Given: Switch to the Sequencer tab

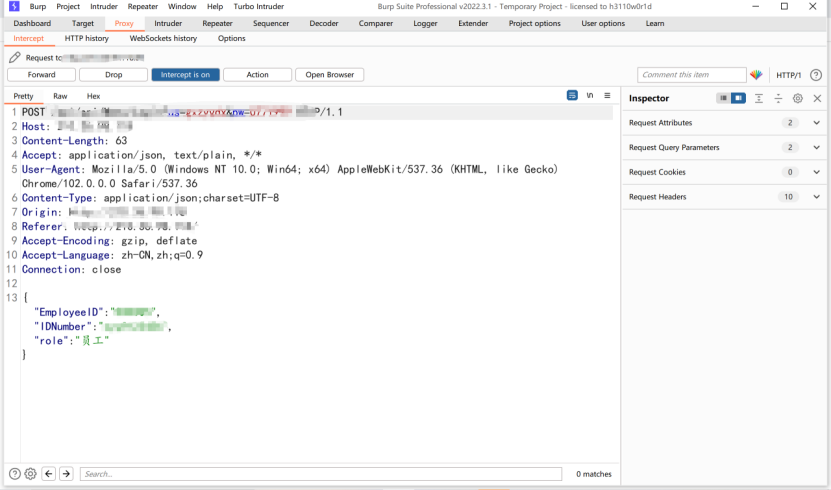Looking at the screenshot, I should (271, 23).
